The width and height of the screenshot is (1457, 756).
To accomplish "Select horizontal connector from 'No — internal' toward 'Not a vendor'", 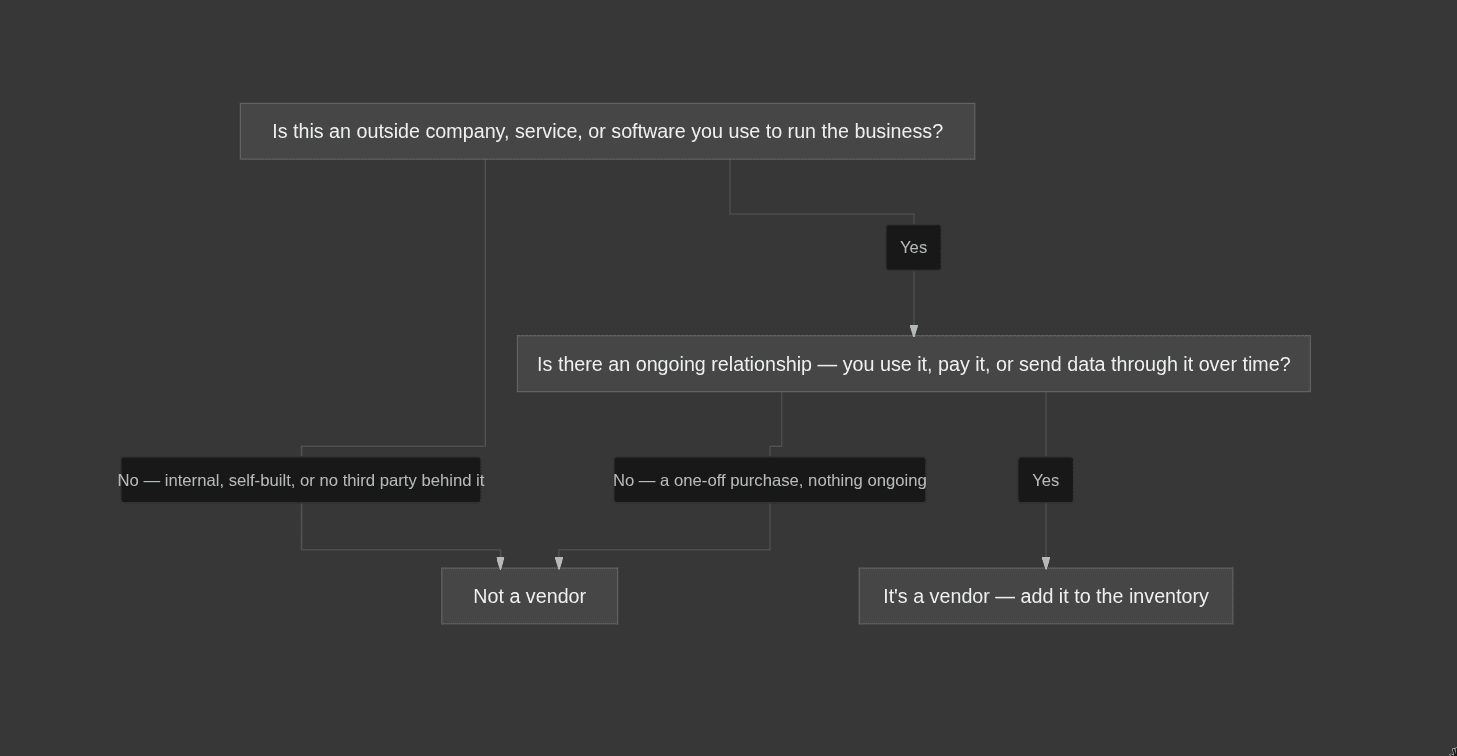I will (401, 549).
